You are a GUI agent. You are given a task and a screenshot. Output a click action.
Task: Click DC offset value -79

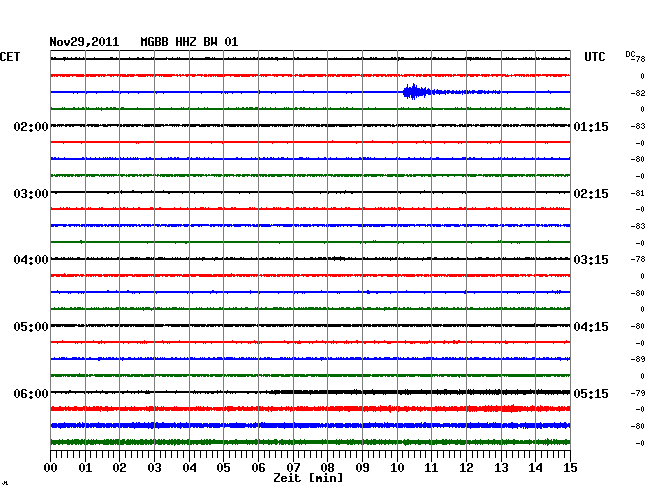(x=638, y=392)
